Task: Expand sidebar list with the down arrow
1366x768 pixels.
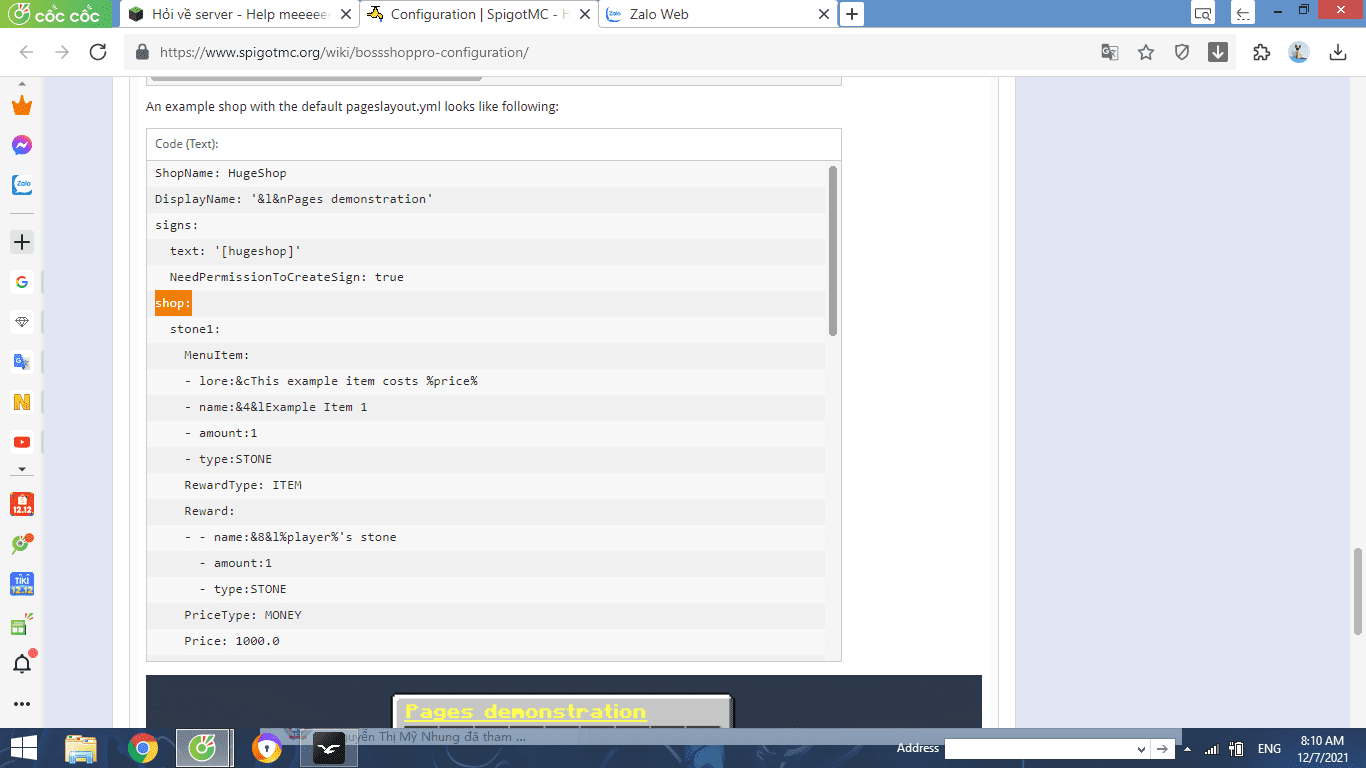Action: click(22, 469)
